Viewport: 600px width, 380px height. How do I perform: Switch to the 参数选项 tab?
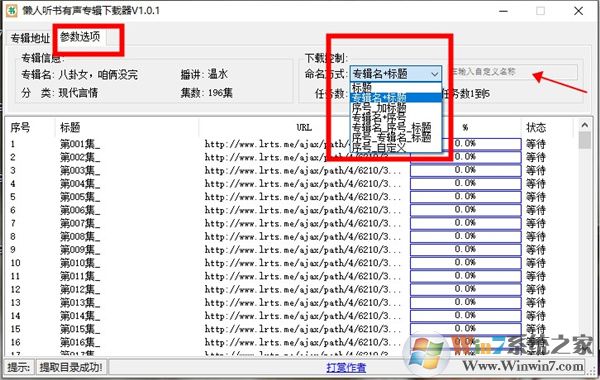[x=80, y=37]
